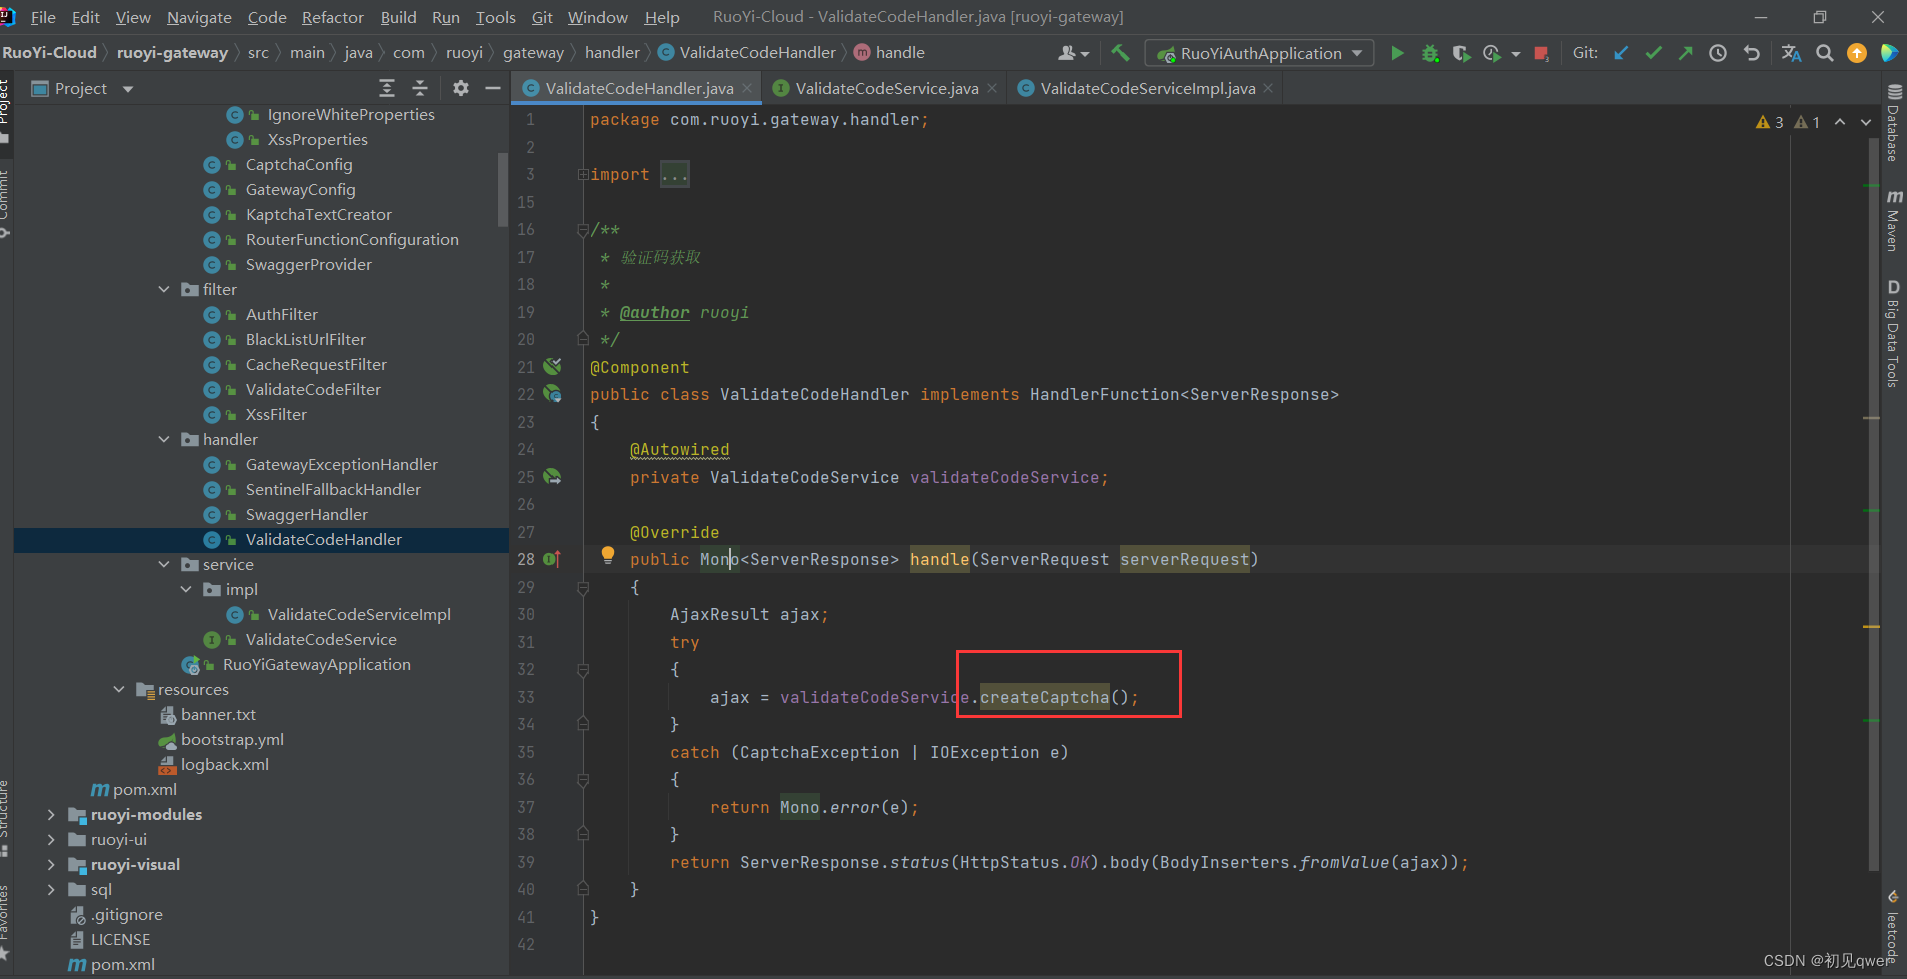Image resolution: width=1907 pixels, height=979 pixels.
Task: Expand the sql folder
Action: coord(51,889)
